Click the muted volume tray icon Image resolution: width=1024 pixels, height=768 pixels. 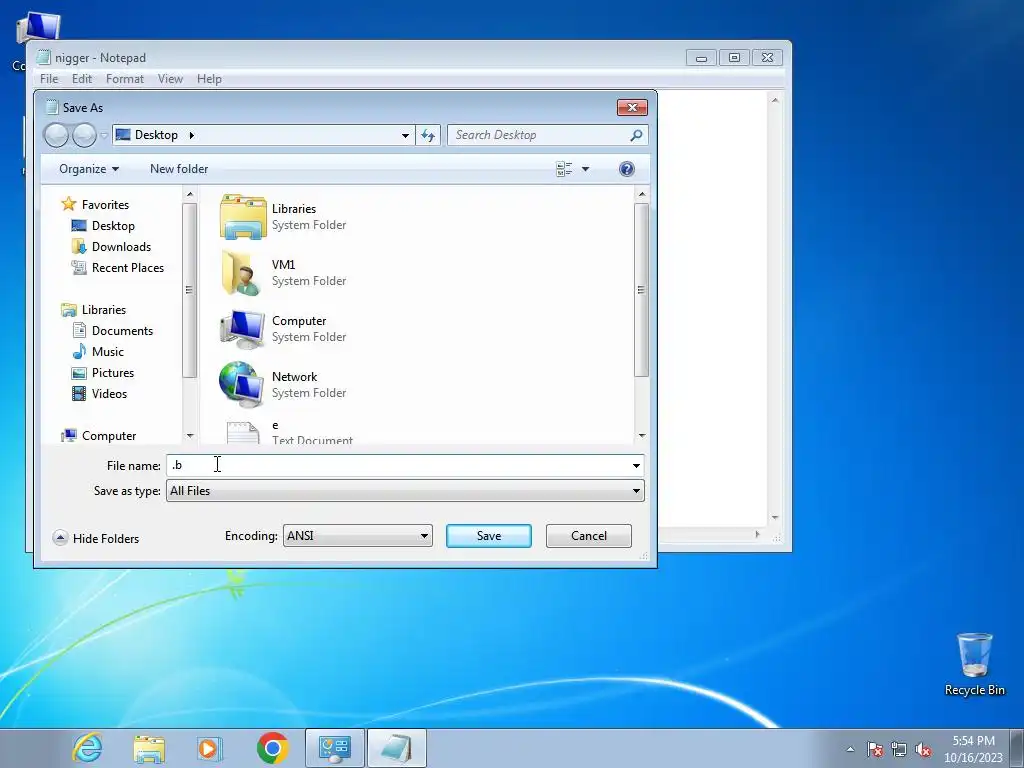[x=923, y=749]
